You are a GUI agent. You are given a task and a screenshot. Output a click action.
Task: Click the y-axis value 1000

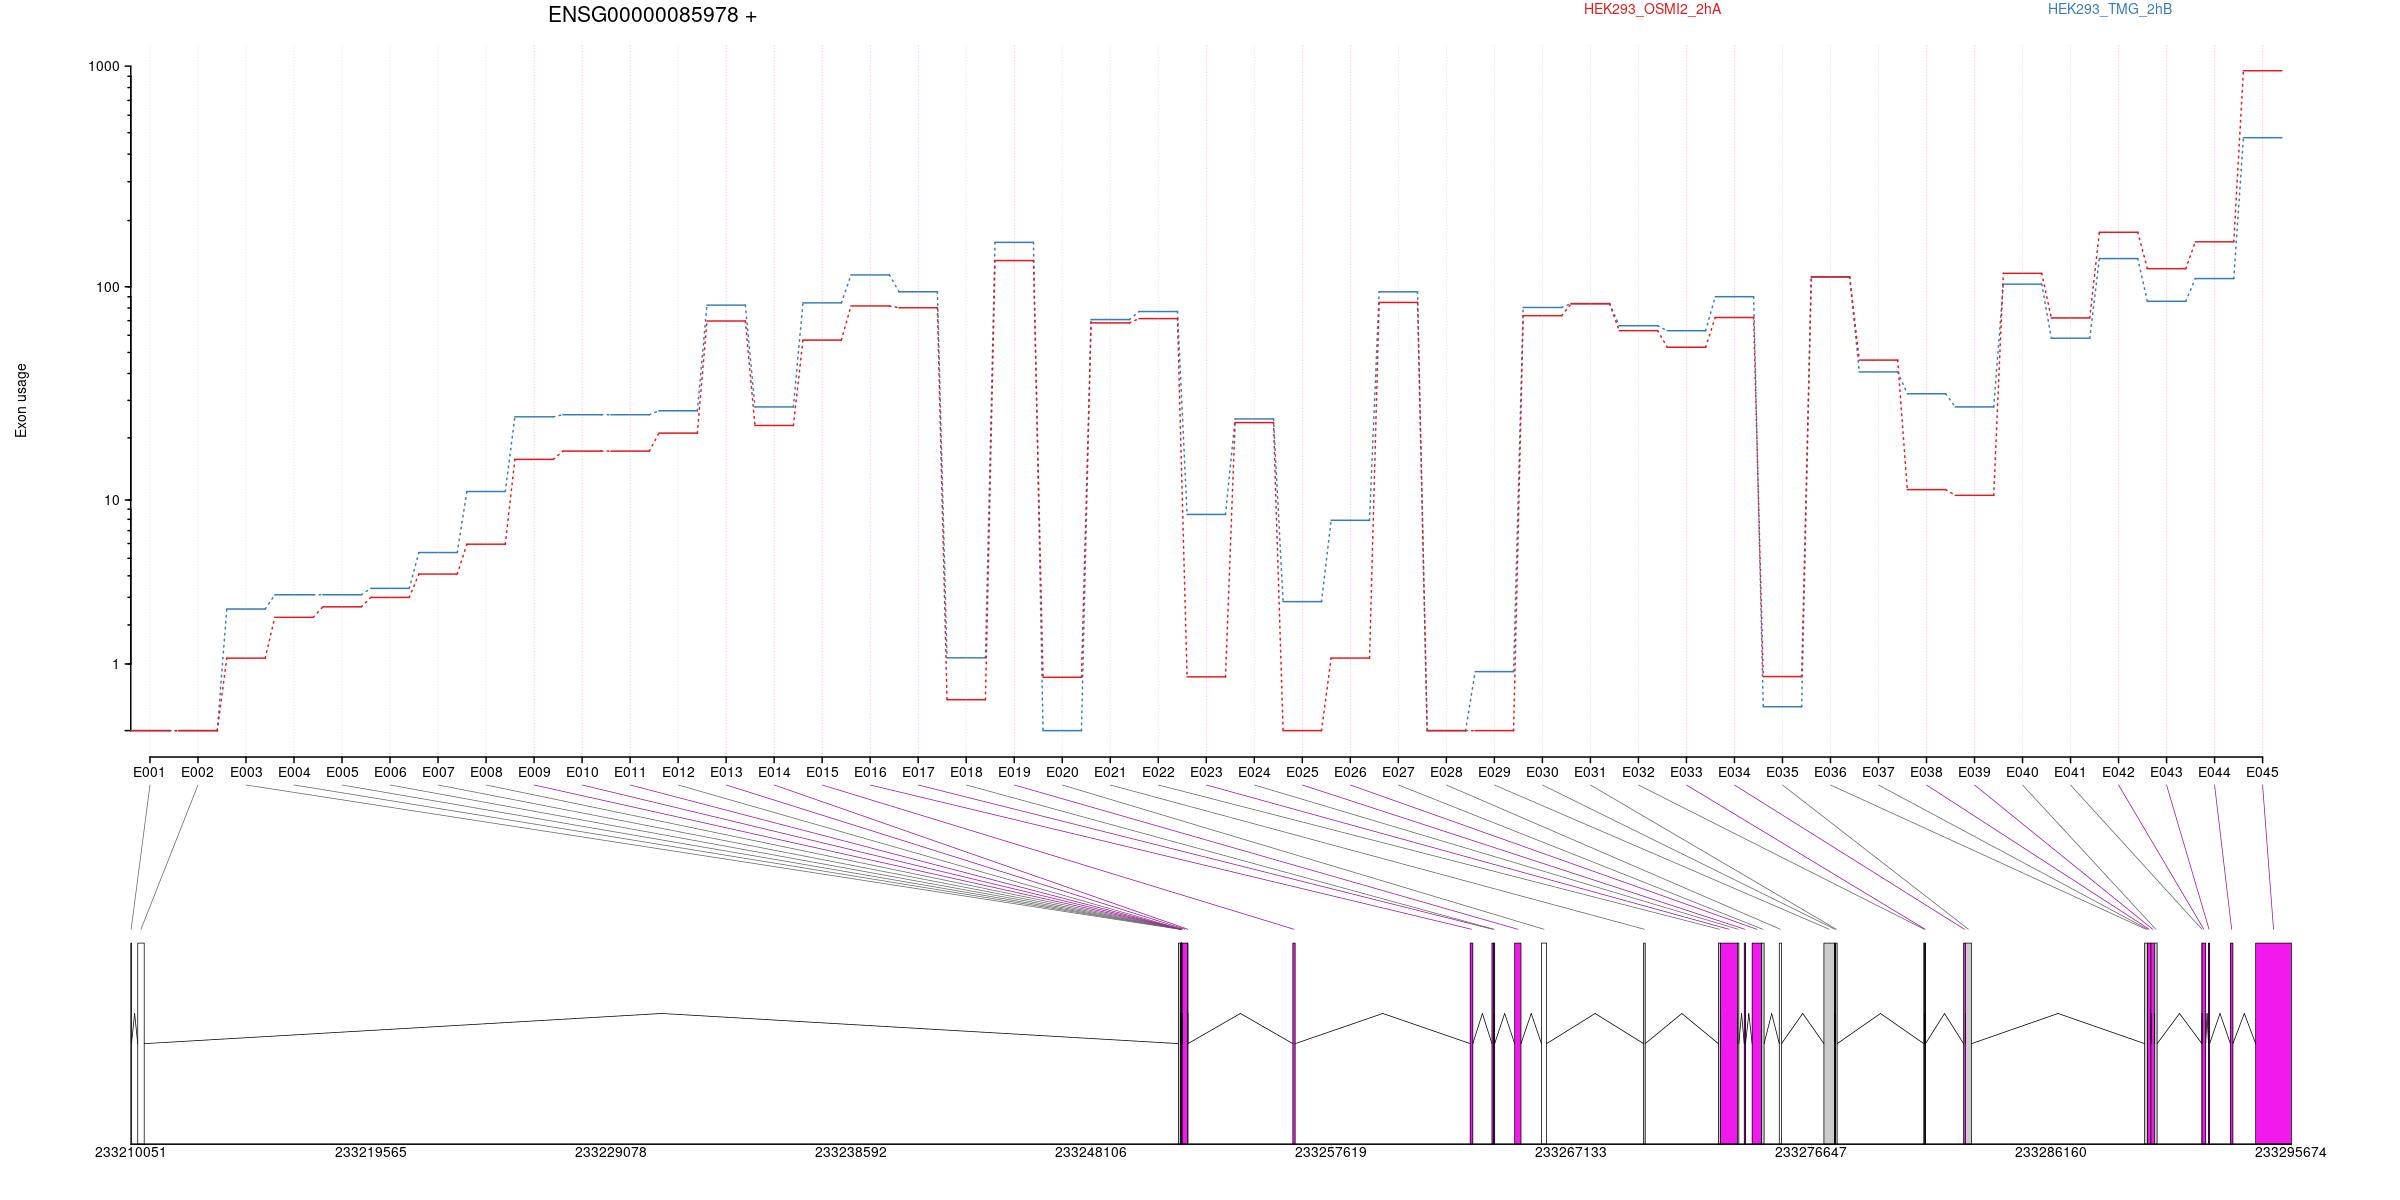(x=104, y=67)
